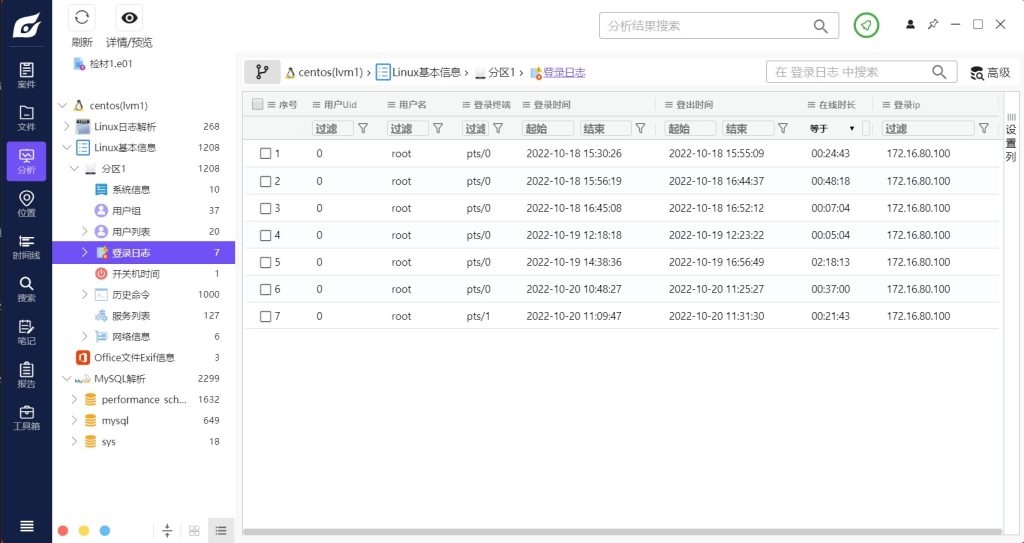Click the green shield icon in title bar
This screenshot has width=1024, height=543.
[x=866, y=26]
